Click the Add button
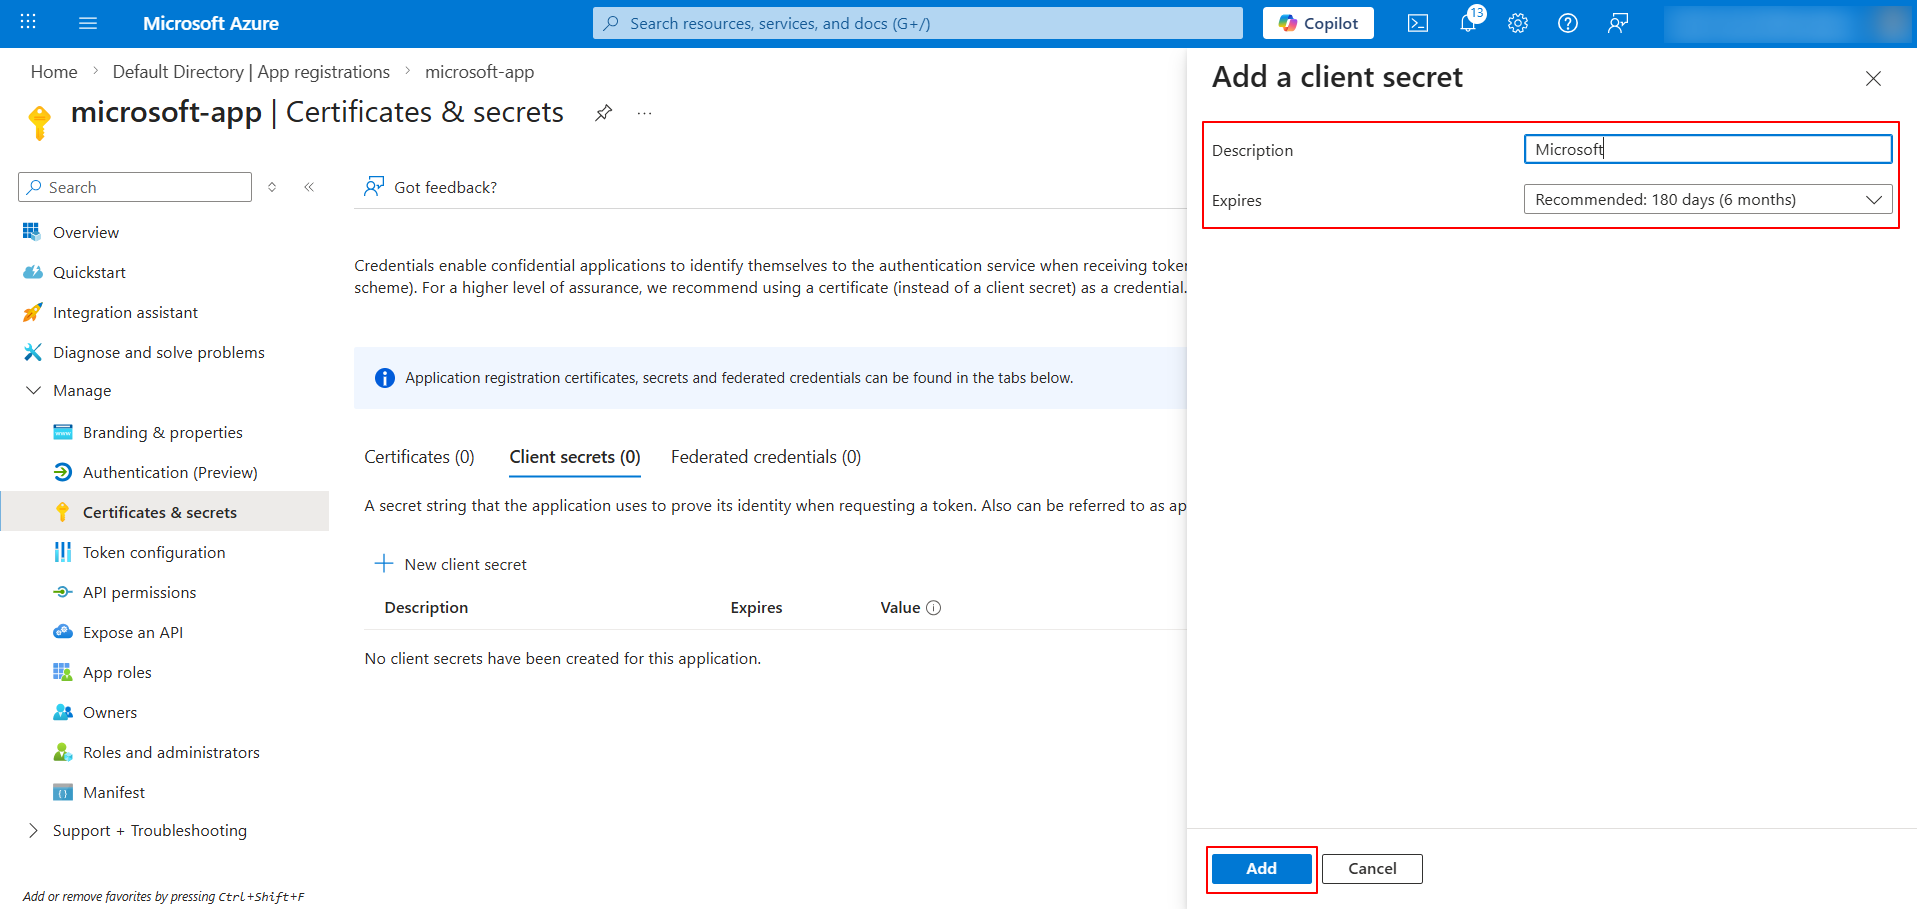The image size is (1917, 909). pyautogui.click(x=1261, y=868)
